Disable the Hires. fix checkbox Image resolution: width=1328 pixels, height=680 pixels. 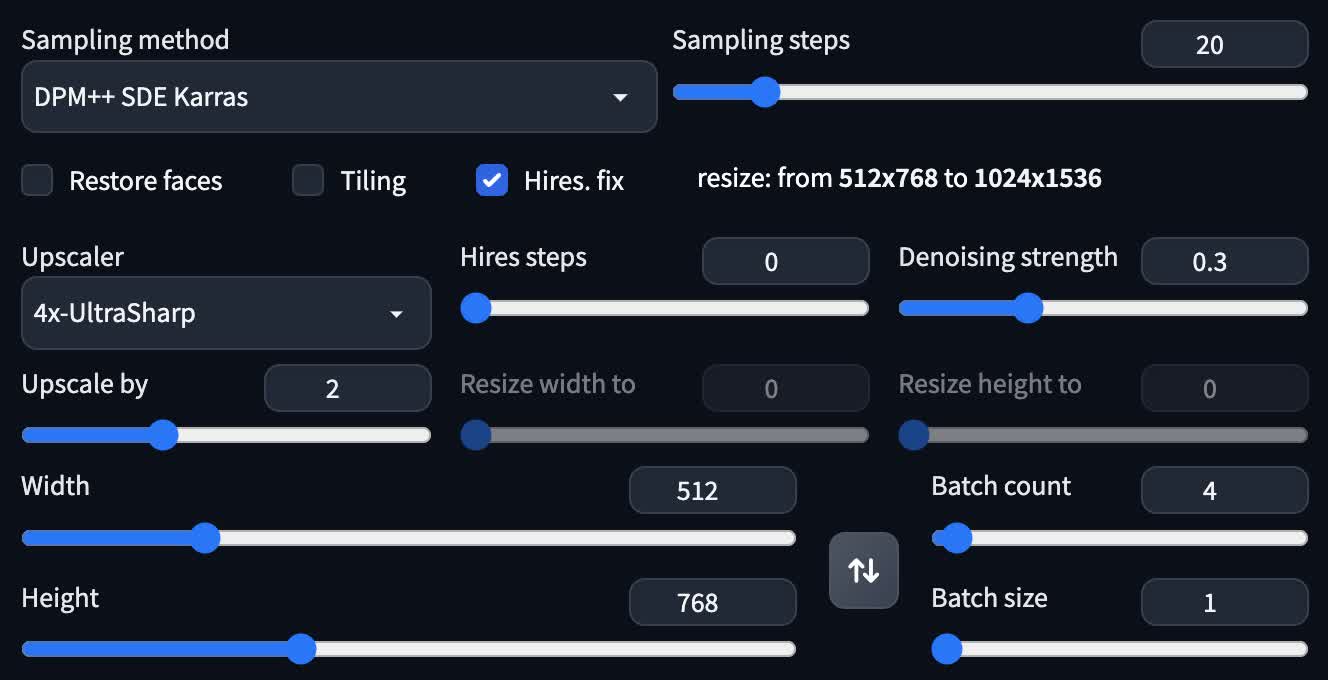click(492, 181)
